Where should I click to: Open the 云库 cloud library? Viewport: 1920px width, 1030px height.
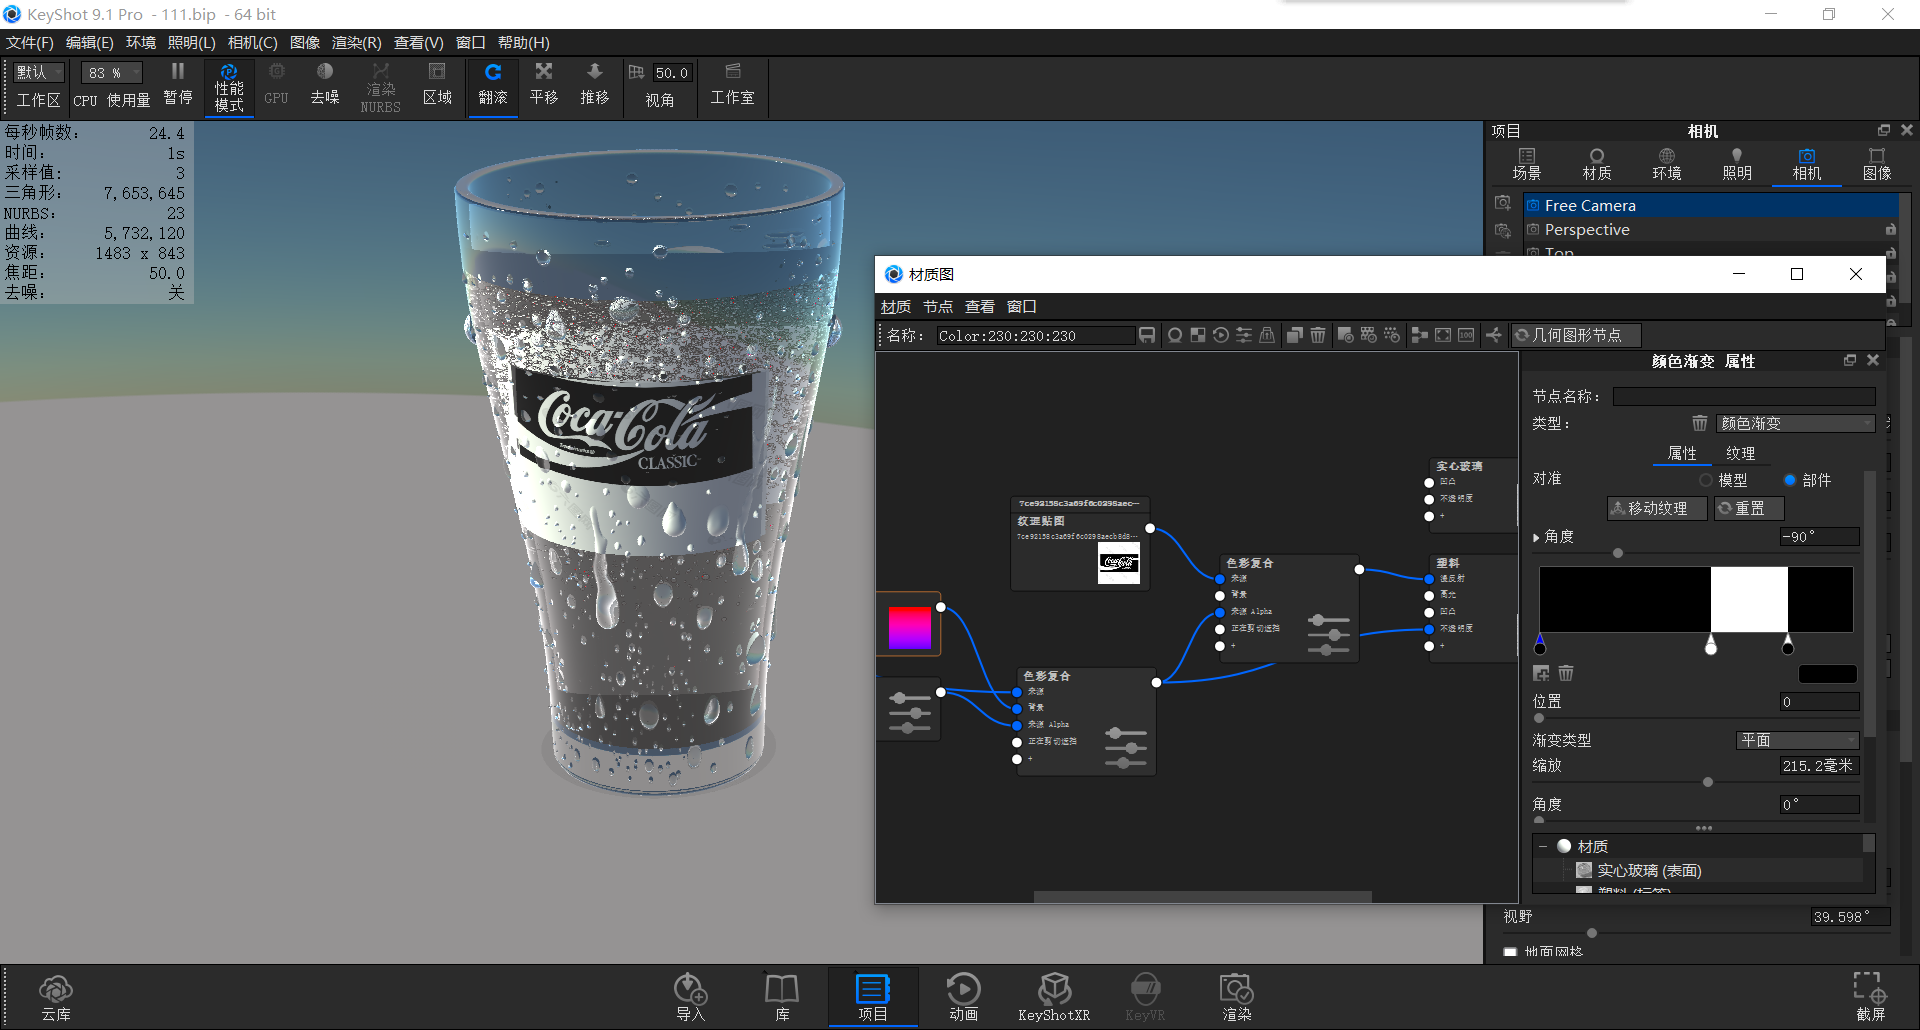click(x=56, y=996)
